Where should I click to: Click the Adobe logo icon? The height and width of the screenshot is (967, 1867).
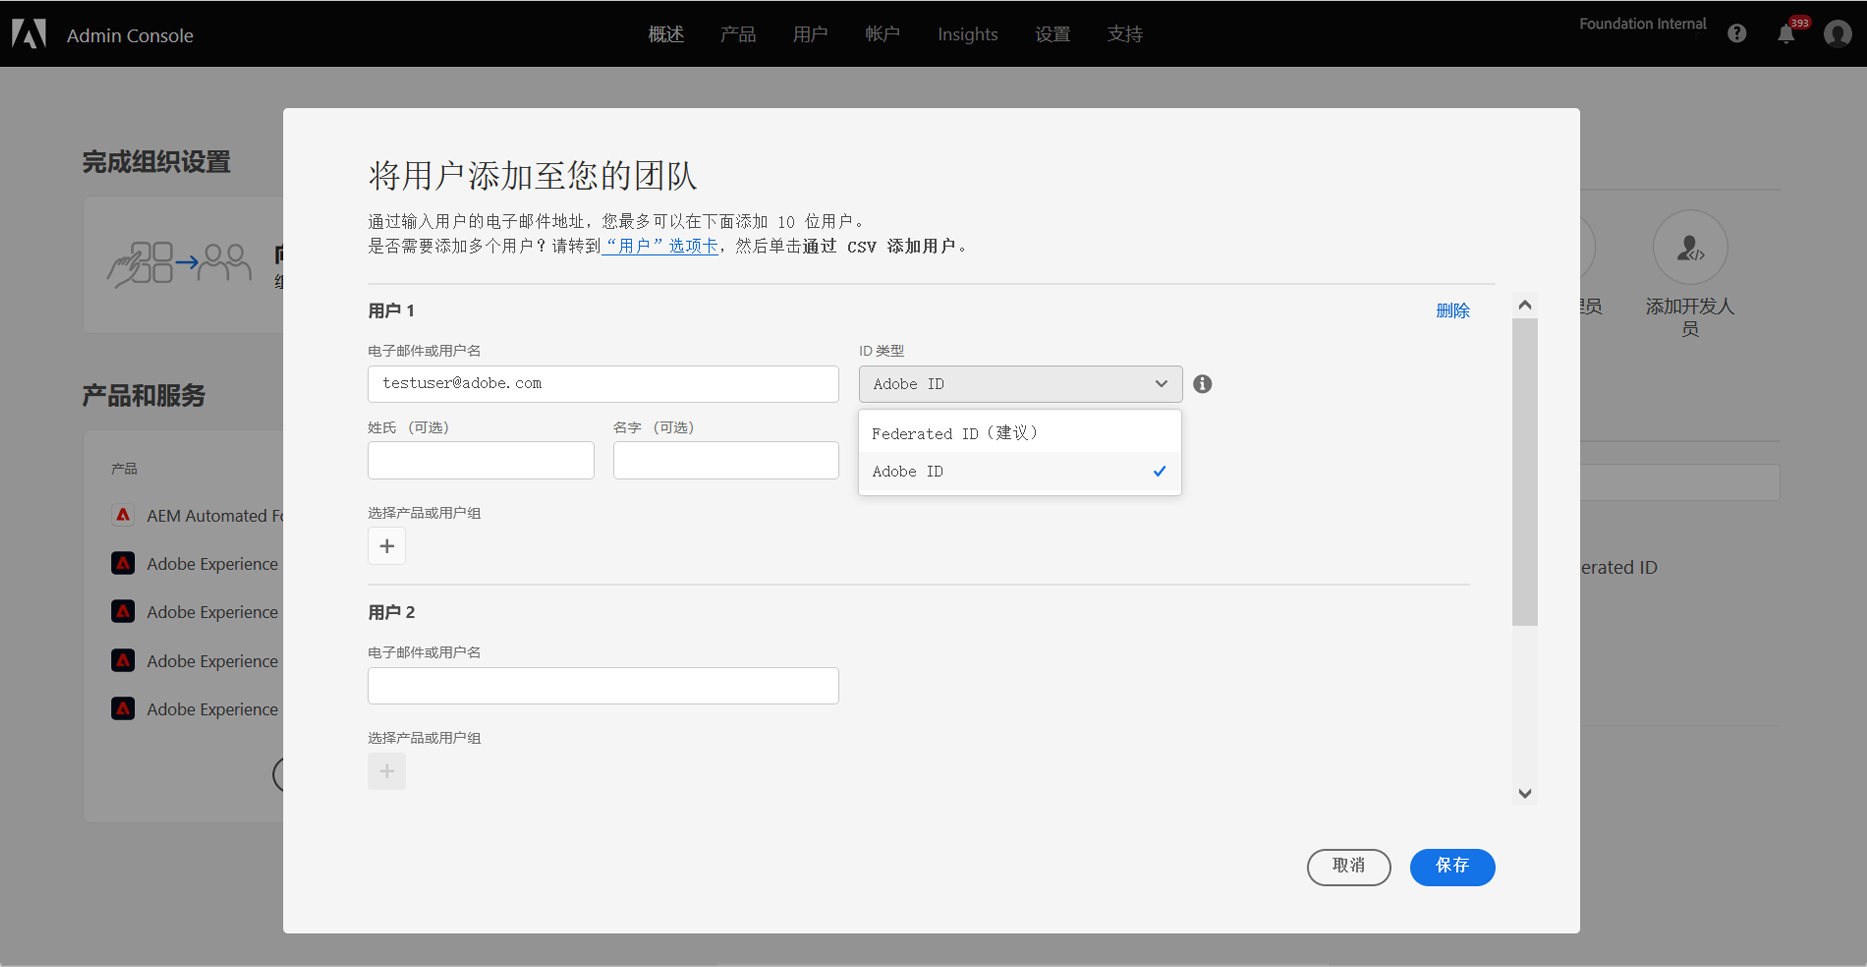[x=29, y=34]
